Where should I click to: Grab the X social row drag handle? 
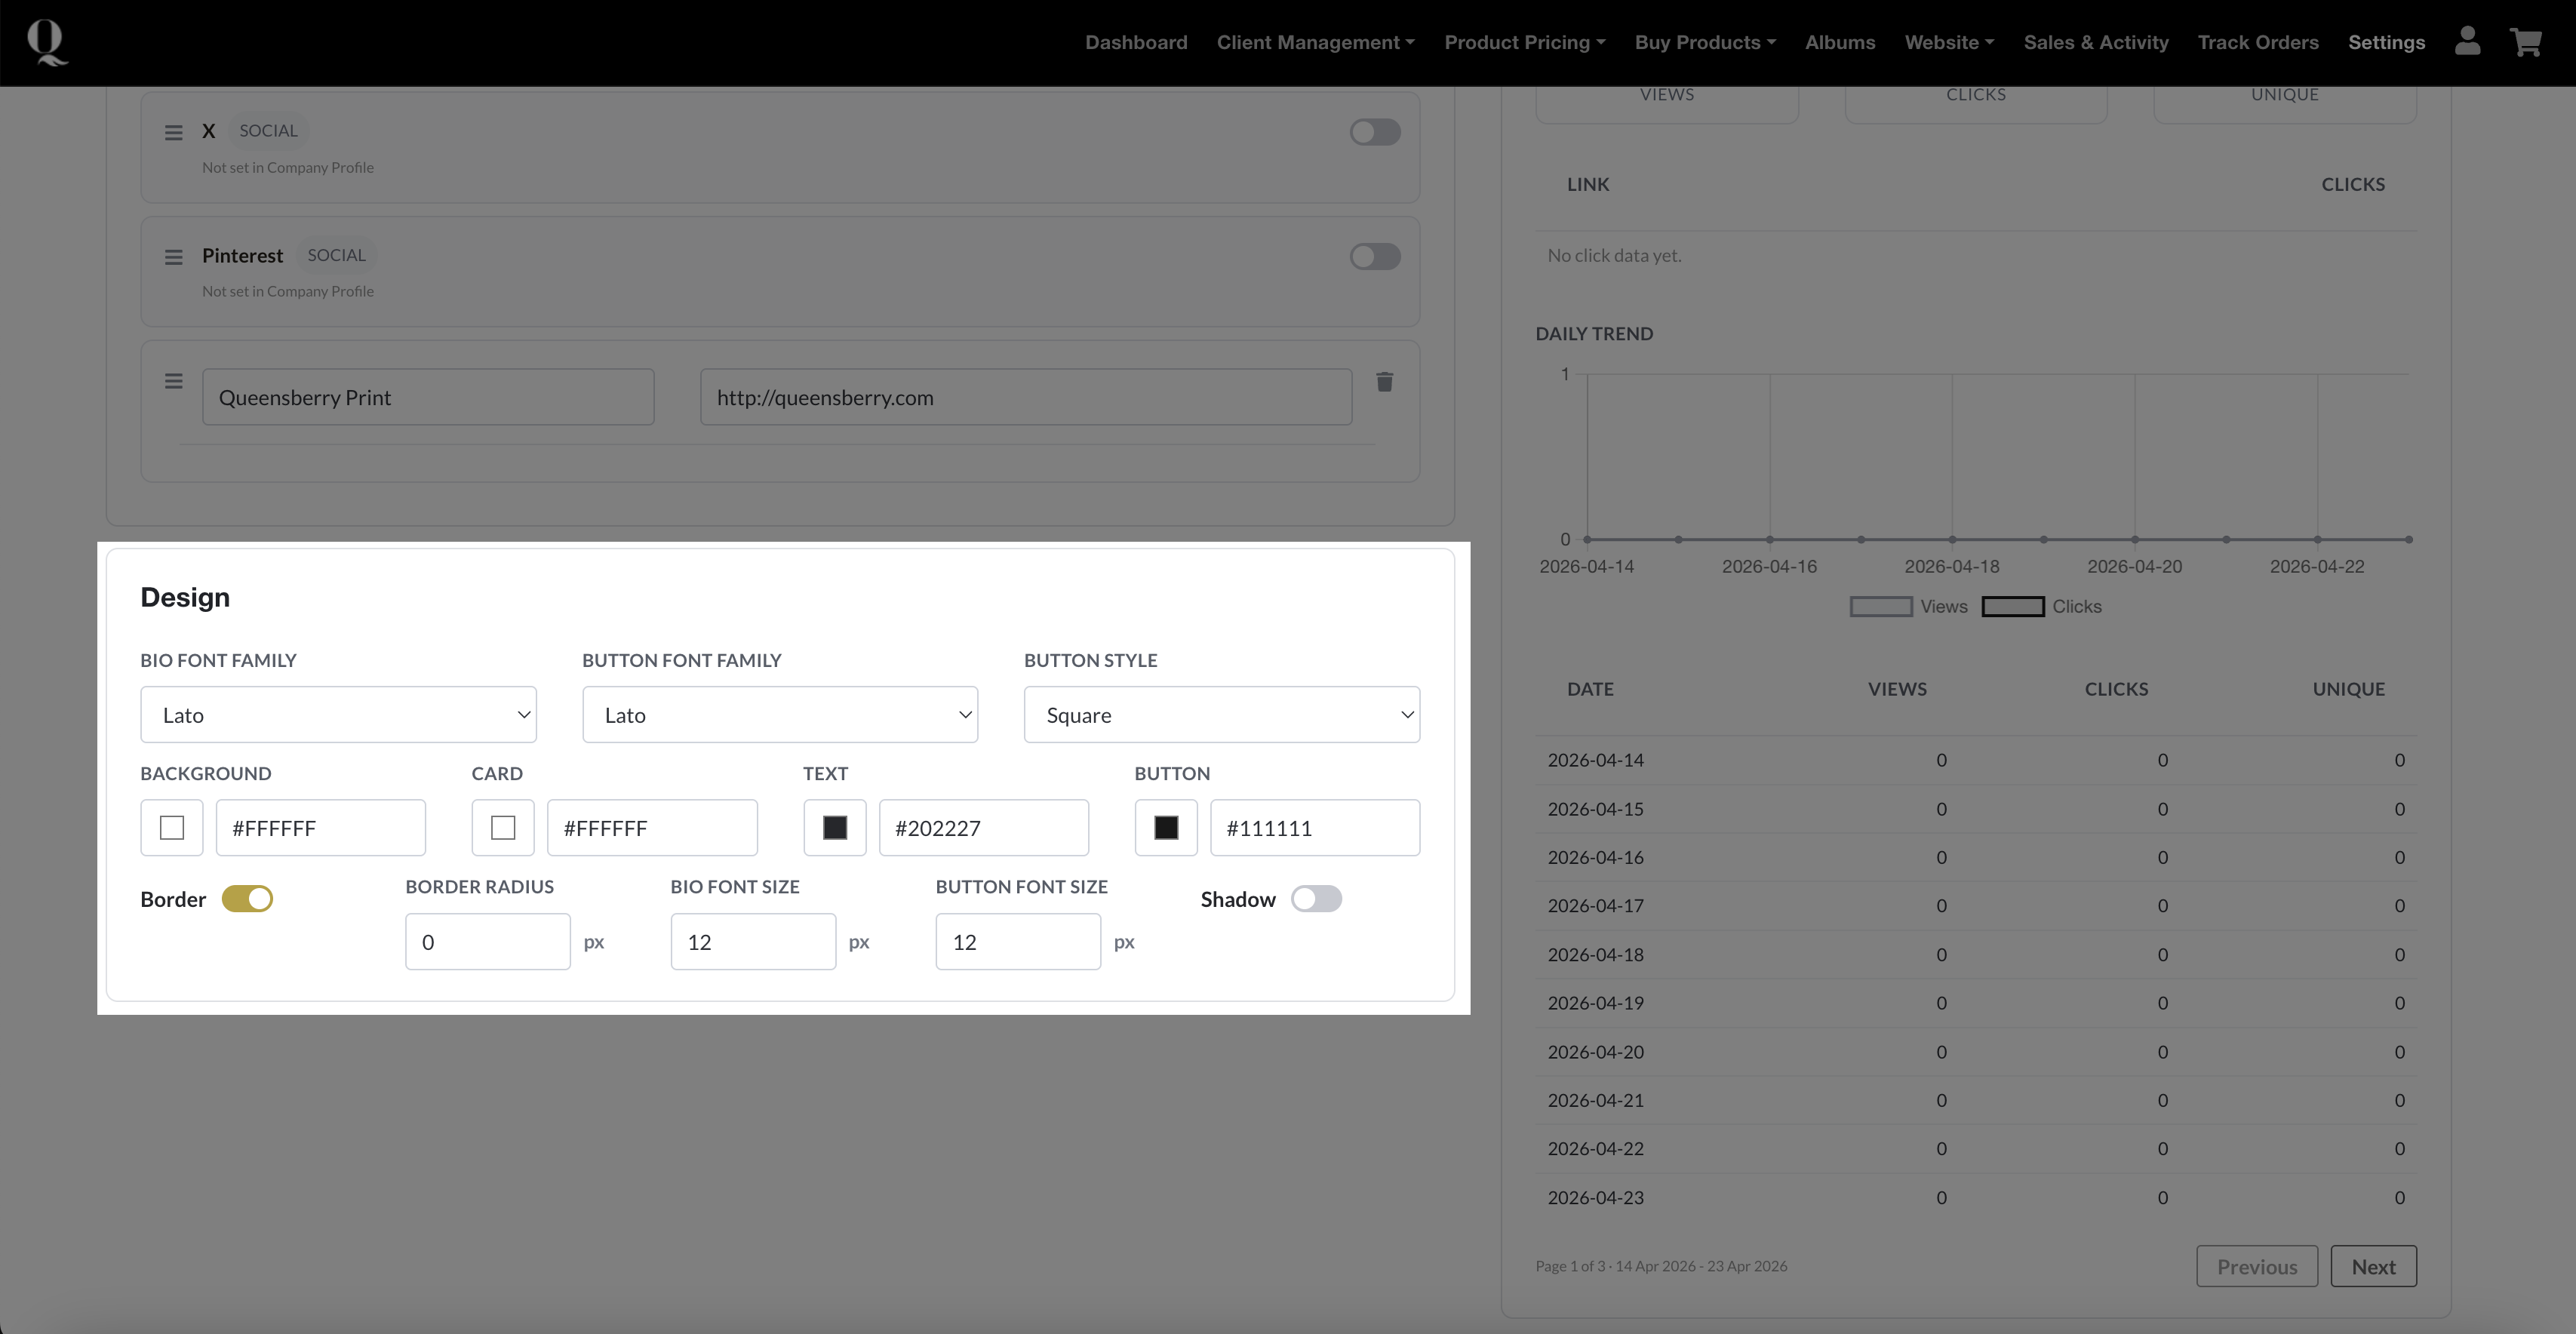[173, 132]
